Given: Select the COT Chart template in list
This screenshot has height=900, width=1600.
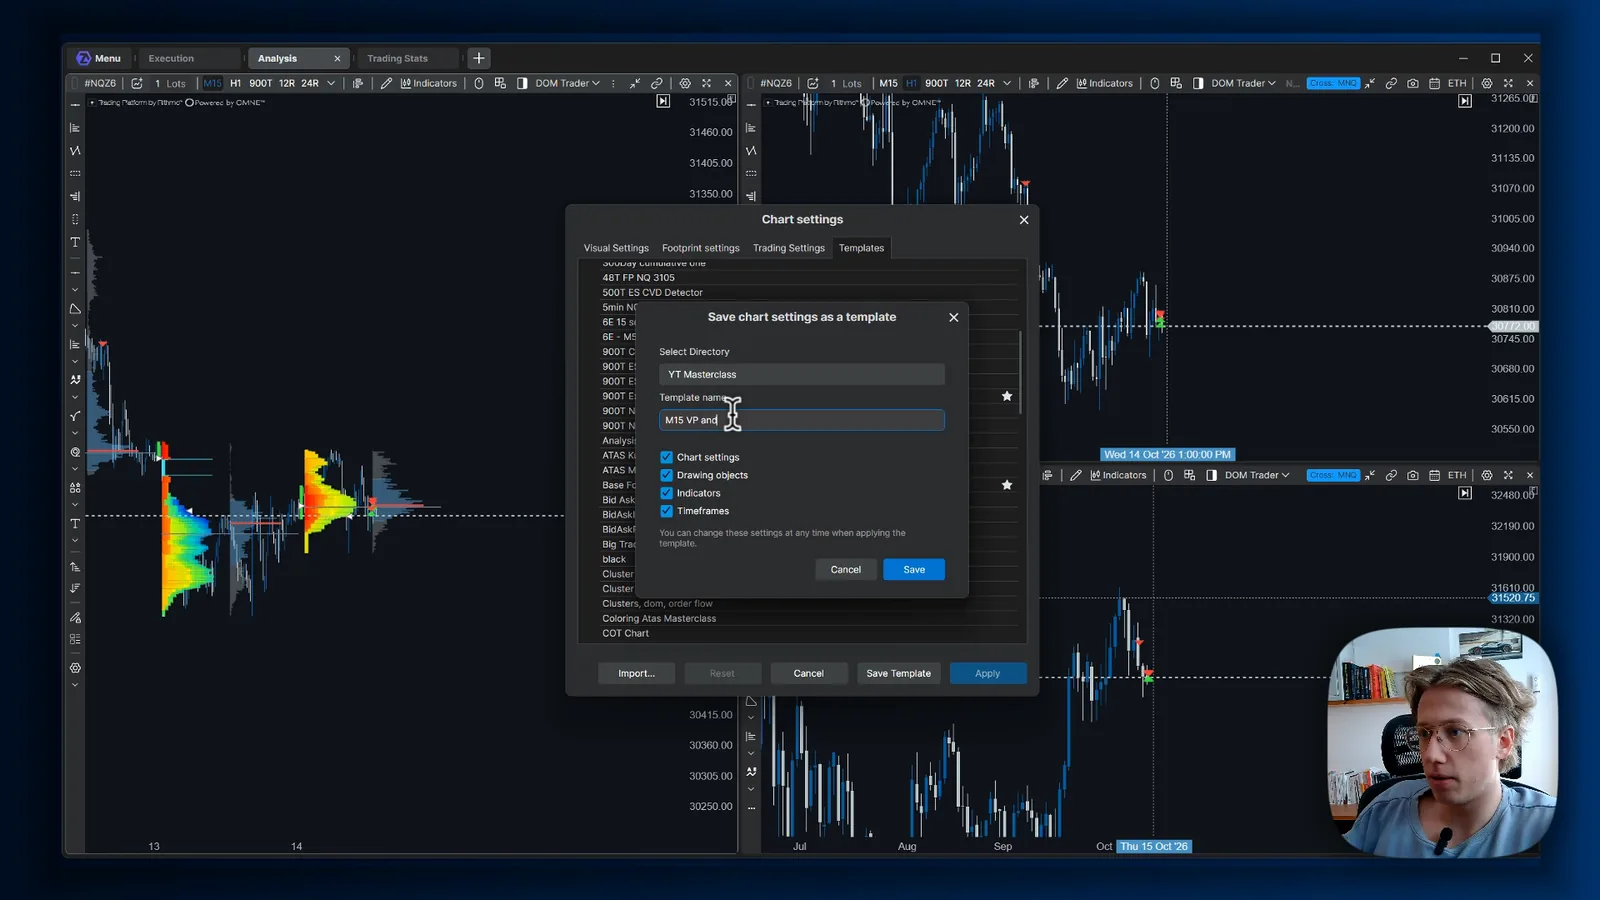Looking at the screenshot, I should point(625,633).
